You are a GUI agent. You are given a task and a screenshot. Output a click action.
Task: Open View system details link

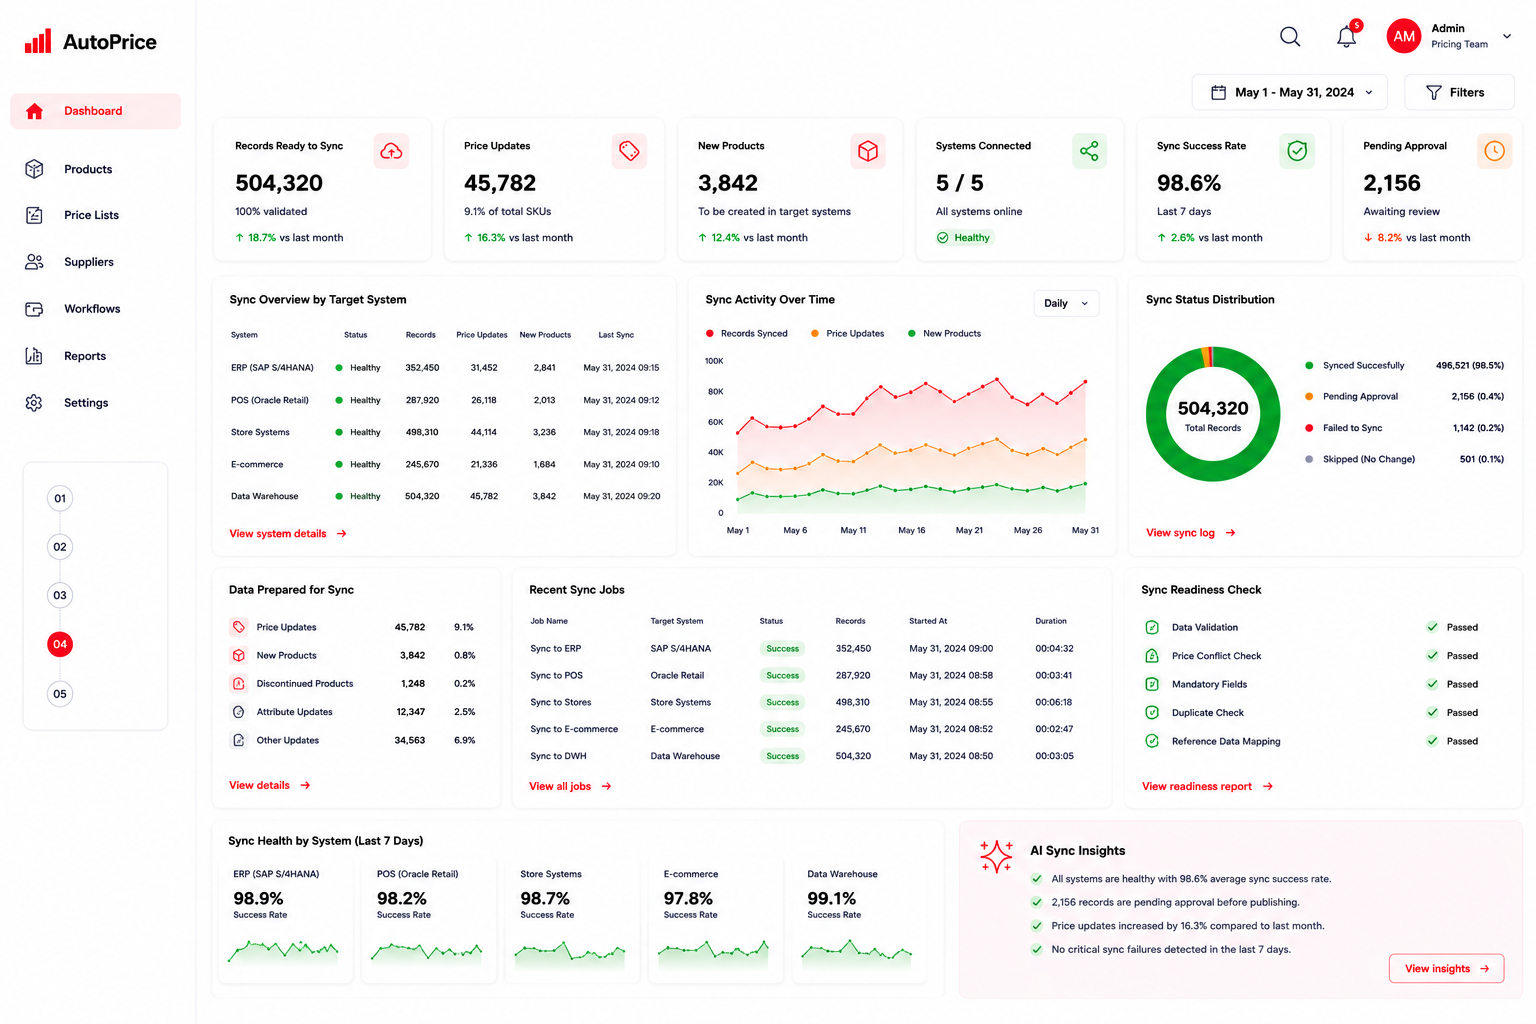click(x=288, y=534)
